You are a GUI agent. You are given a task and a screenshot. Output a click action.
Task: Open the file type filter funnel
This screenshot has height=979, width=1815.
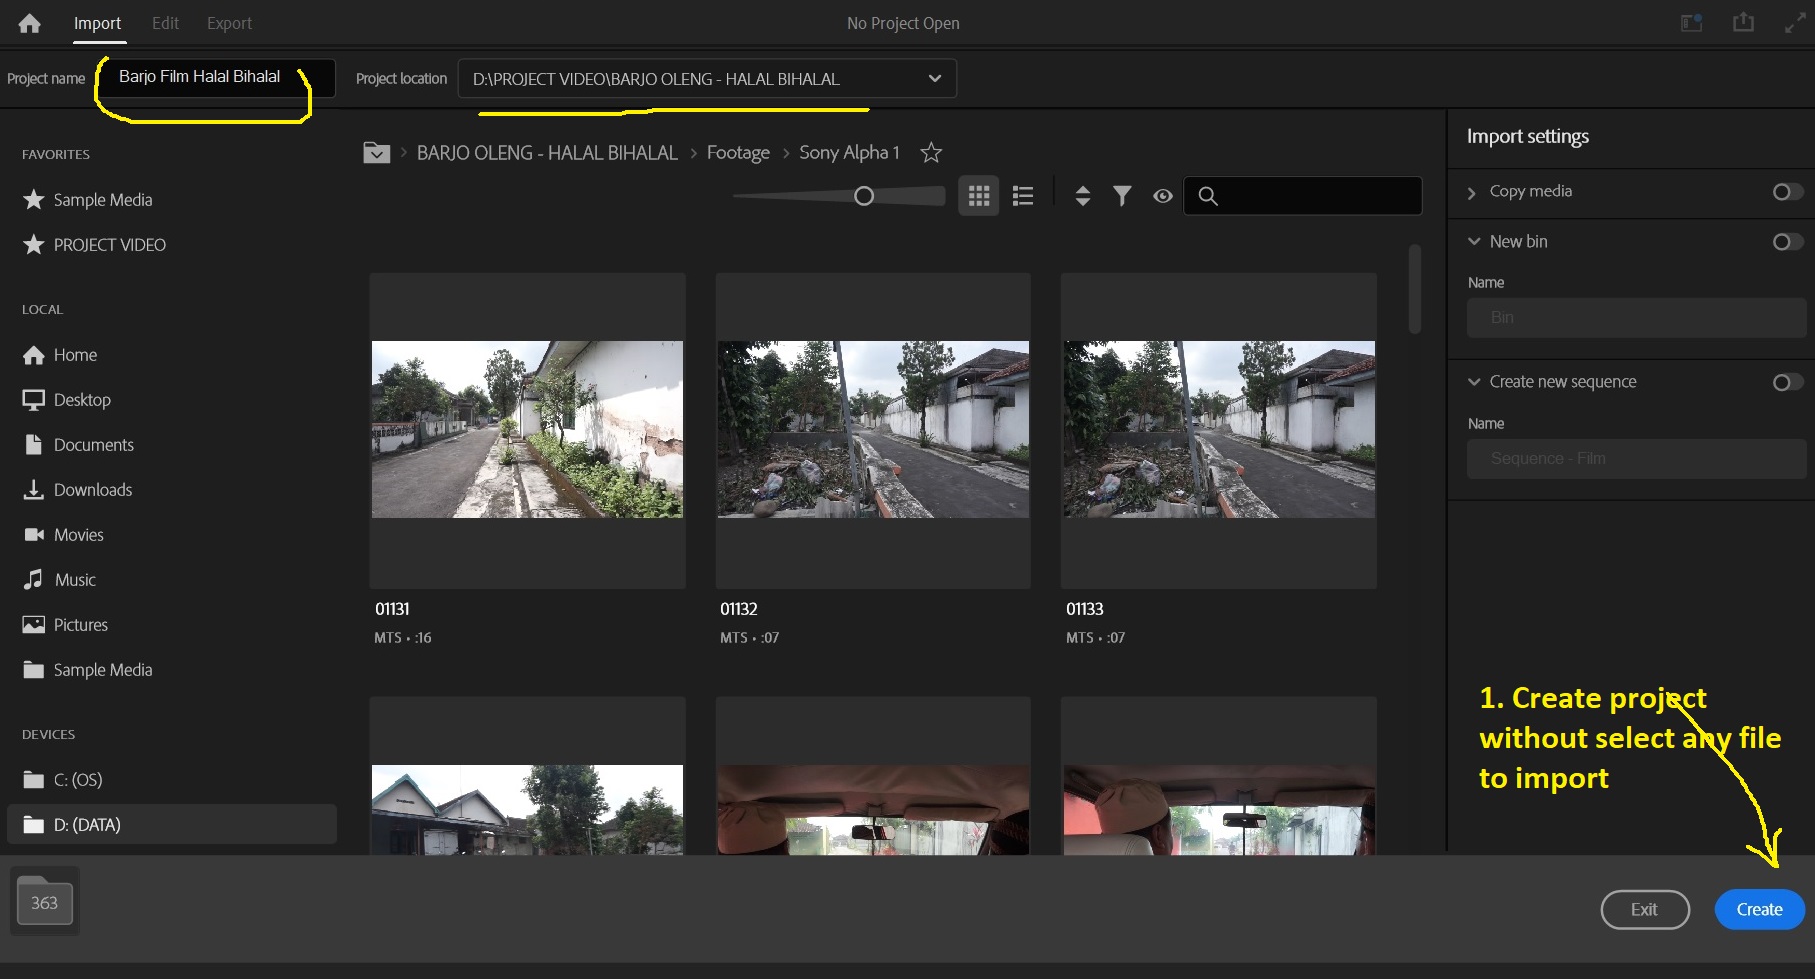pyautogui.click(x=1122, y=196)
